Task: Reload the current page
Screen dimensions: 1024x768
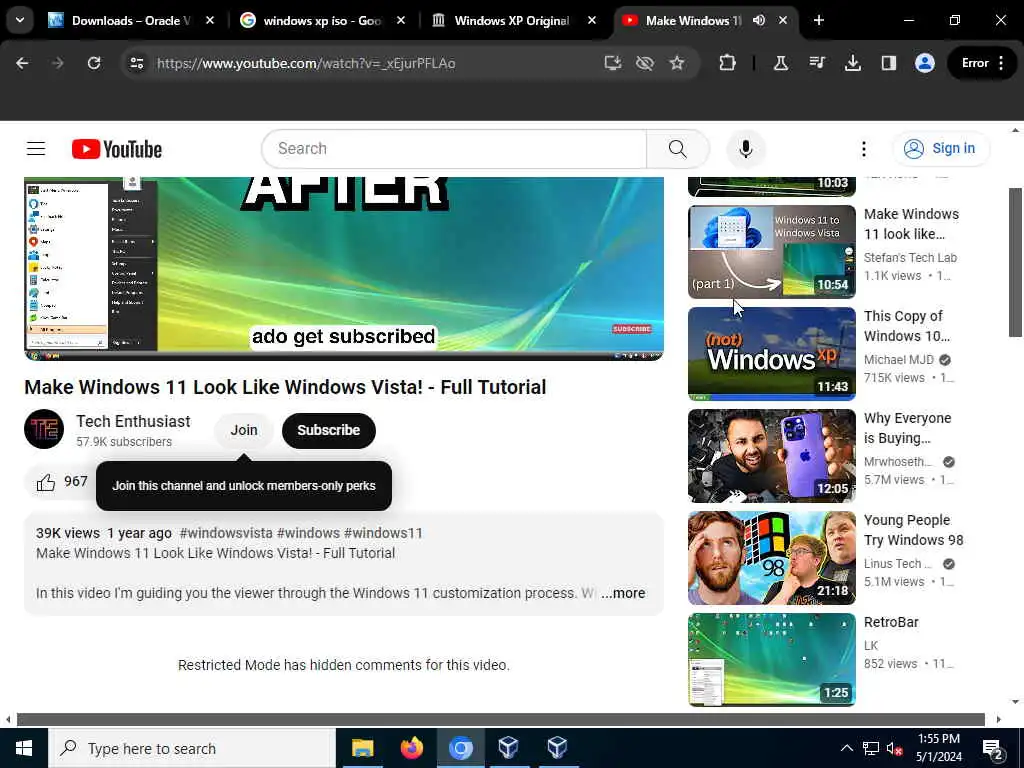Action: 94,63
